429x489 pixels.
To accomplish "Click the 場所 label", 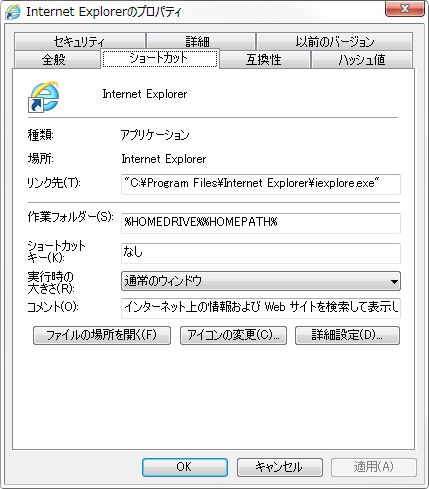I will point(40,159).
